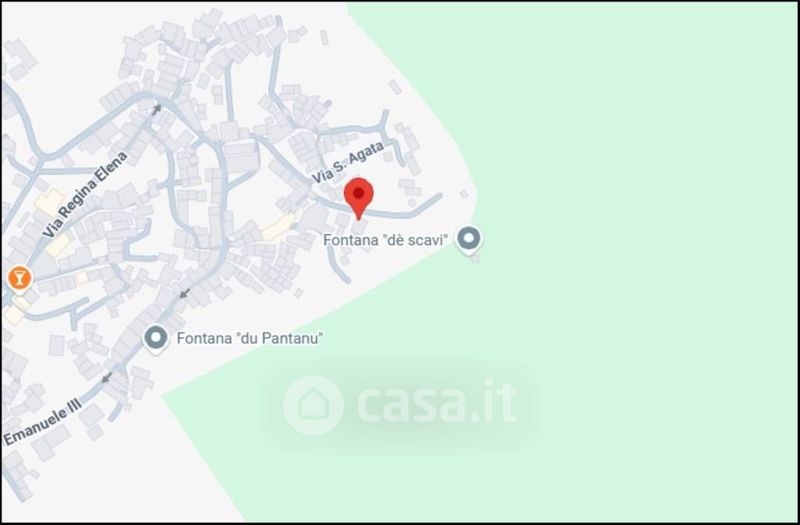
Task: Open the orange cocktail bar marker
Action: tap(19, 279)
